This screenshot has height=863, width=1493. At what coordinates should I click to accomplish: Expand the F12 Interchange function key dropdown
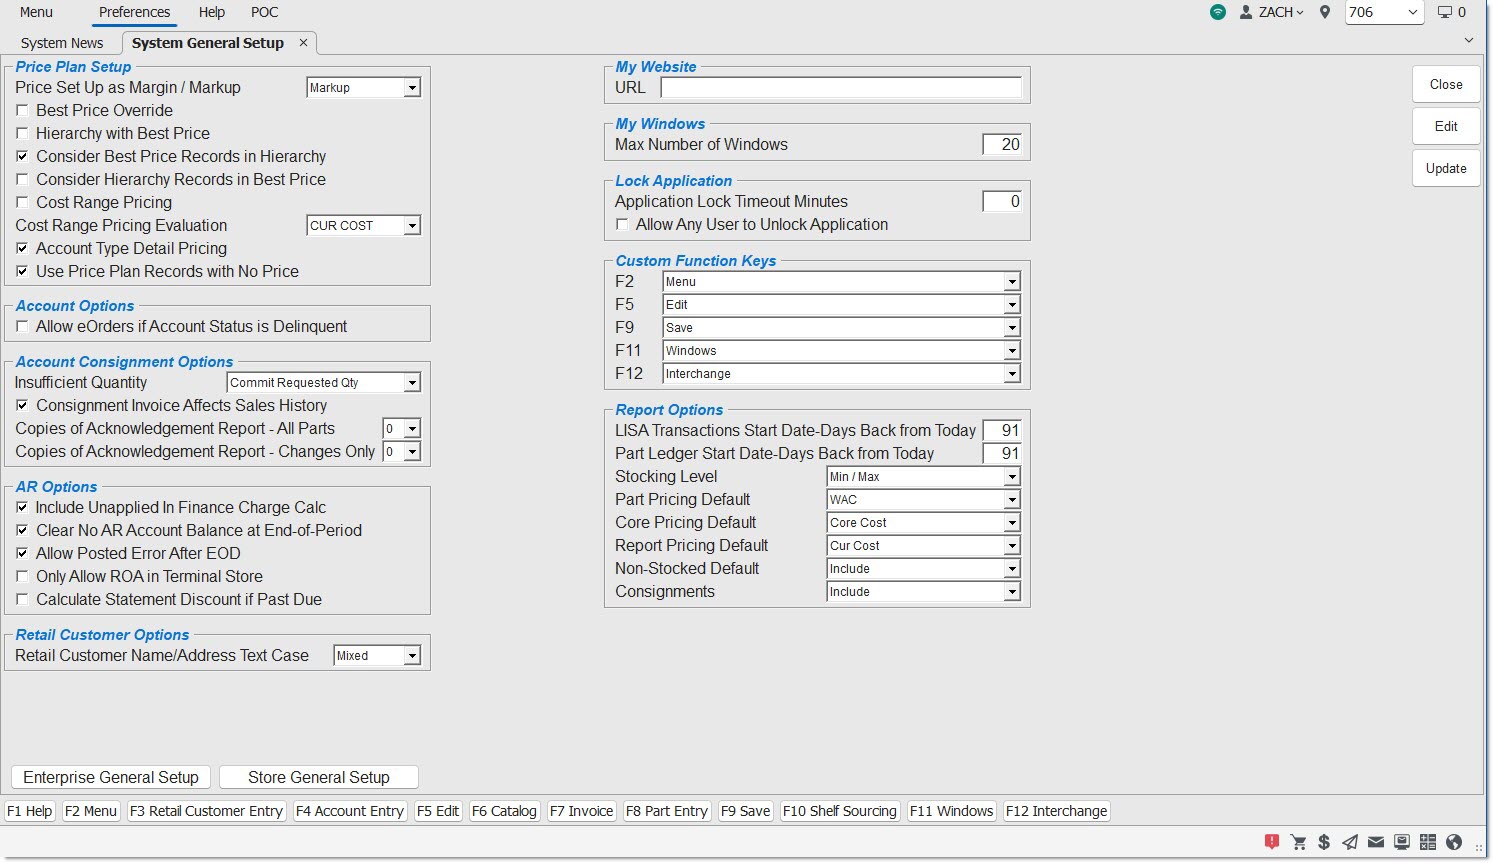coord(1011,374)
